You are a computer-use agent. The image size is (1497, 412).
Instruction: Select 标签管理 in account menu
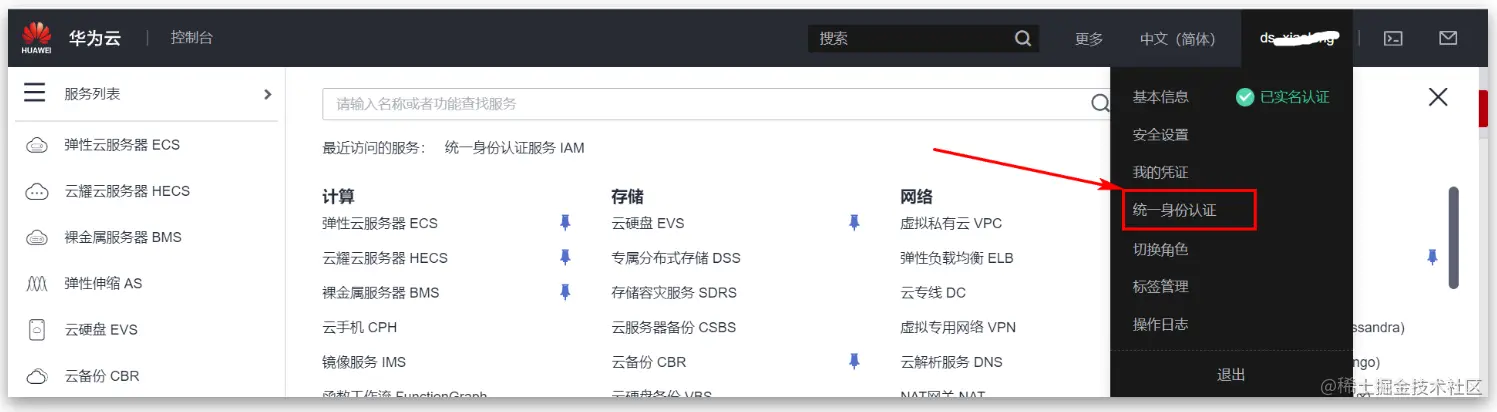[x=1160, y=287]
